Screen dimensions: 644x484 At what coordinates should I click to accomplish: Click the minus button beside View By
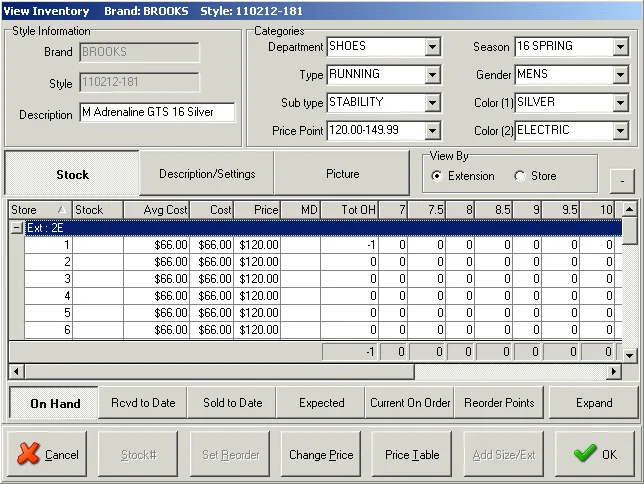pos(622,181)
